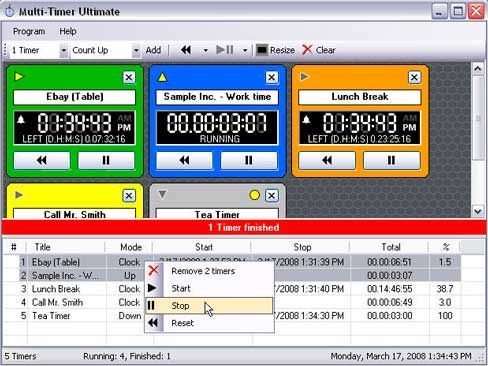The width and height of the screenshot is (488, 366).
Task: Open the 1 Timer dropdown
Action: pos(63,50)
